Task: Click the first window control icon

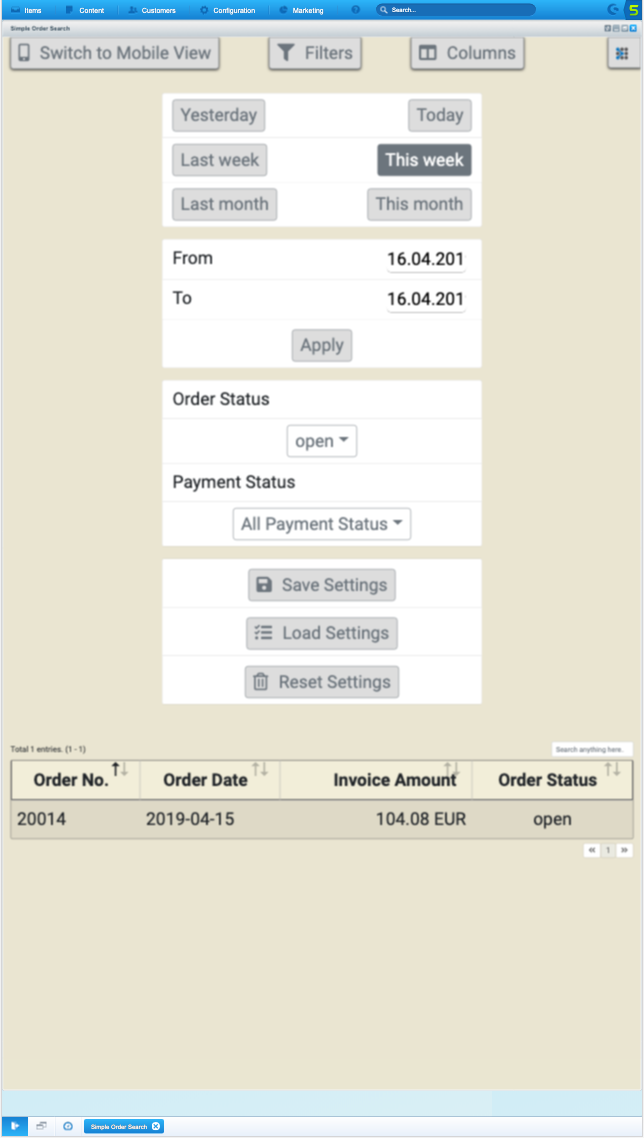Action: (608, 28)
